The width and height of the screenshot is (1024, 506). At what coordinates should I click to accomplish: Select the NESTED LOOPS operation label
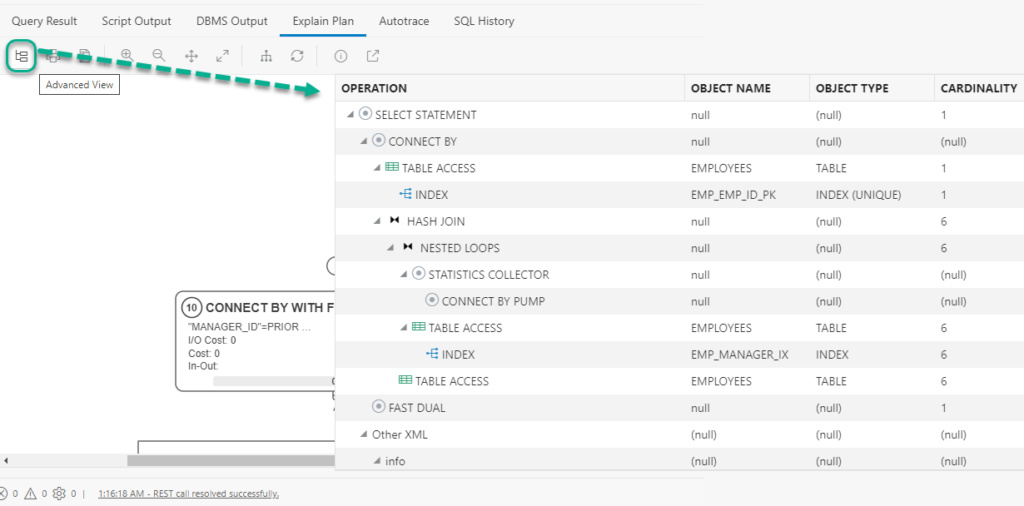tap(460, 248)
